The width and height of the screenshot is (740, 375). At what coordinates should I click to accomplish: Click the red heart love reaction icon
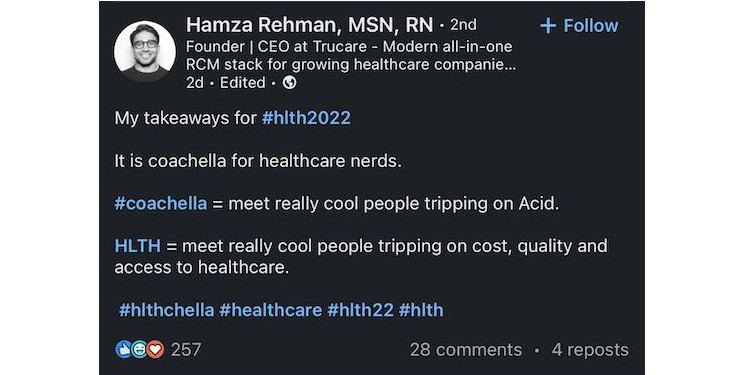click(x=155, y=350)
